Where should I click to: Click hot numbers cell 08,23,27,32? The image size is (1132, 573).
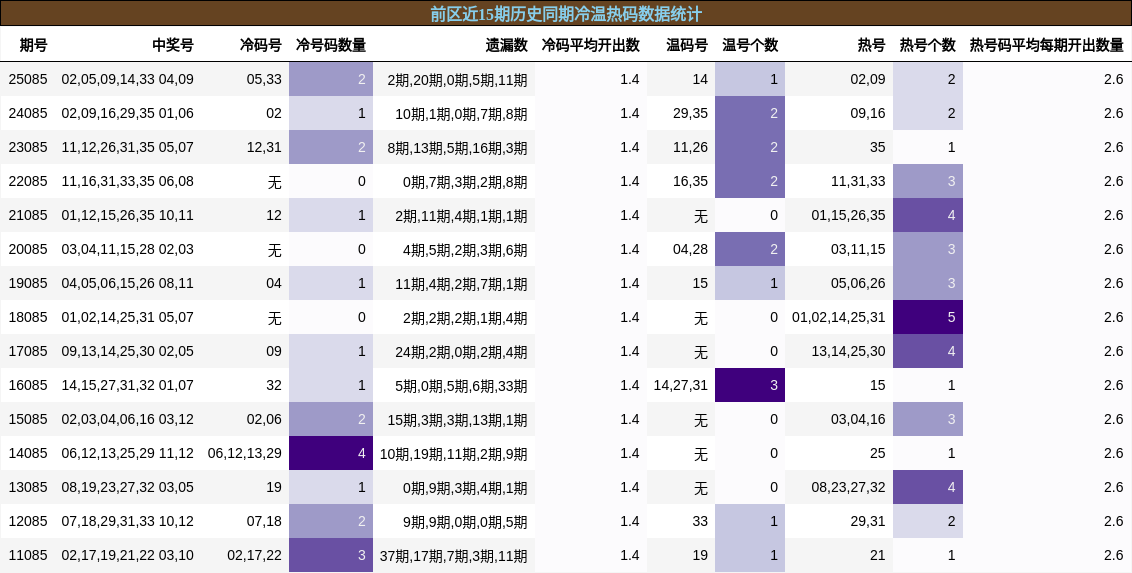tap(848, 486)
